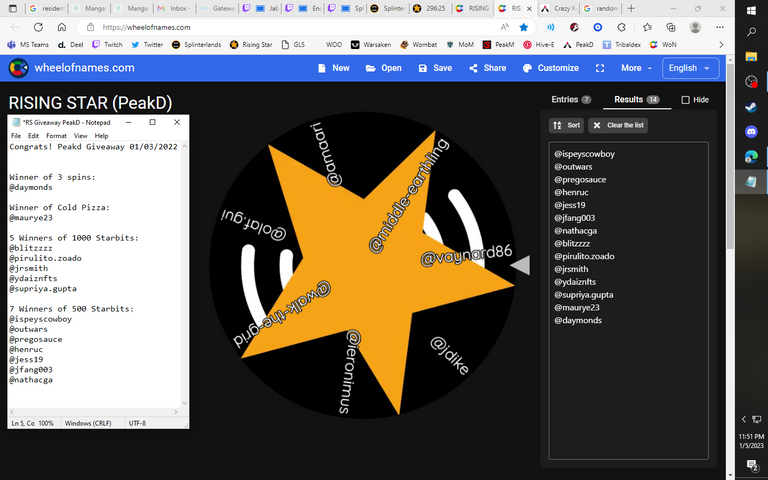The height and width of the screenshot is (480, 768).
Task: Toggle the favorite star for this page
Action: click(x=524, y=27)
